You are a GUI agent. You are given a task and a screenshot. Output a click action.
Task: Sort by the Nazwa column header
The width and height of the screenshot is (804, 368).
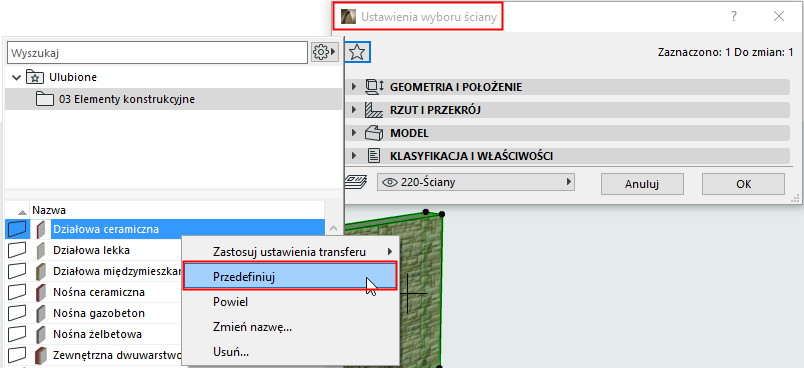(177, 210)
